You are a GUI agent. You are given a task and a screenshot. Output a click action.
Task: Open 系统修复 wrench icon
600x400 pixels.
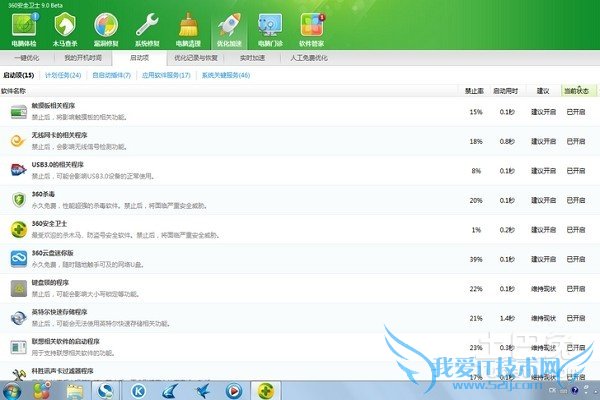tap(147, 30)
